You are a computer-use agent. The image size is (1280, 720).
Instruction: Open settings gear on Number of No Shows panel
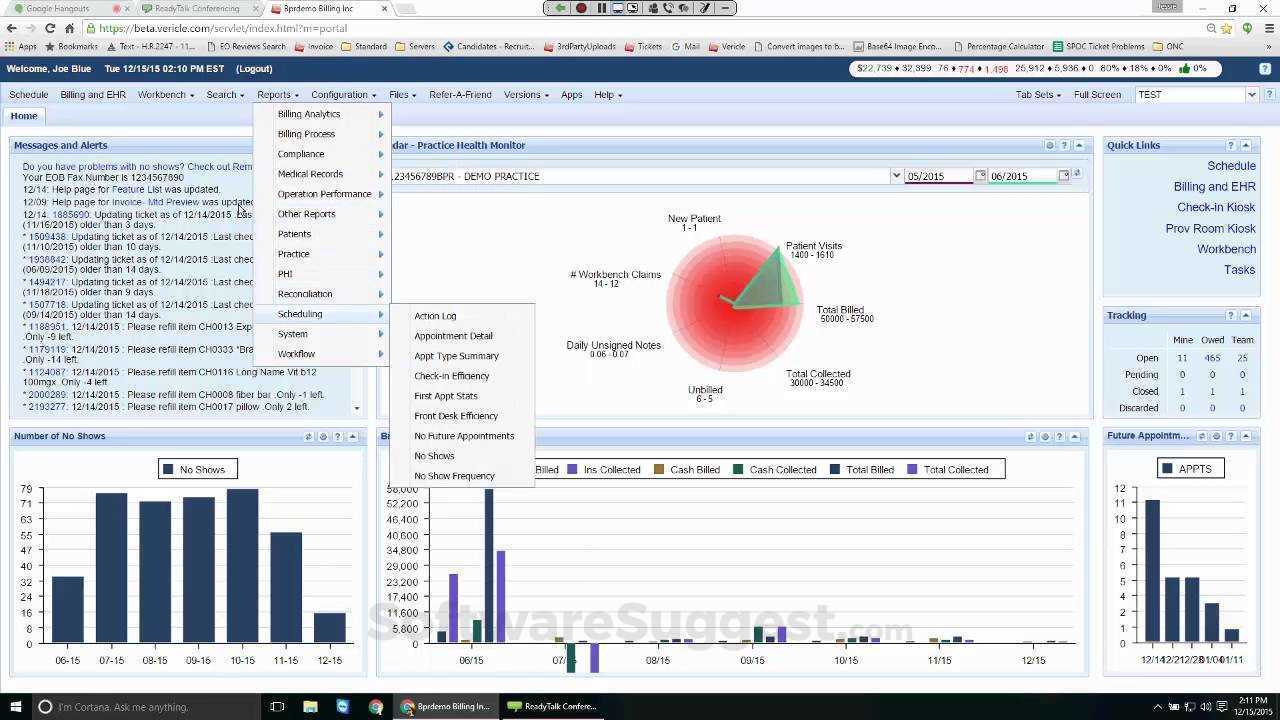[323, 436]
